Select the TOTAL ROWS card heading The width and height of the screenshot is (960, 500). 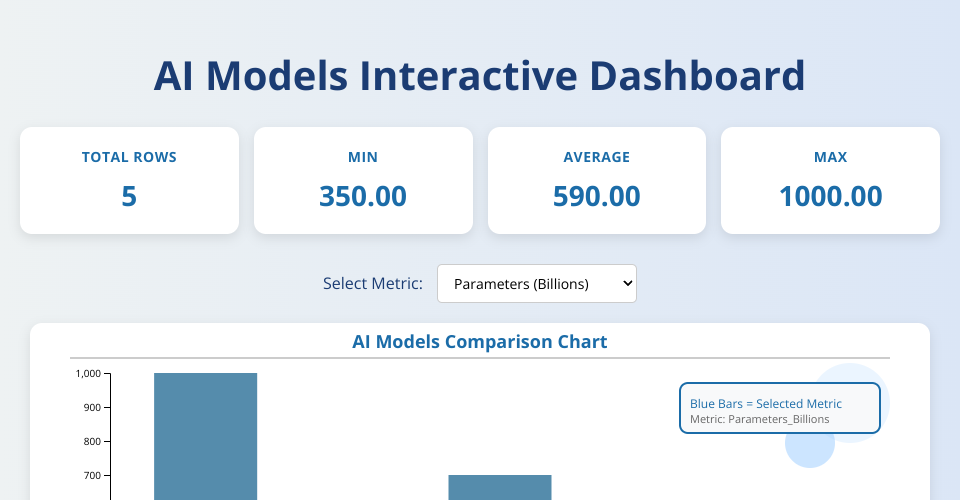pyautogui.click(x=129, y=157)
